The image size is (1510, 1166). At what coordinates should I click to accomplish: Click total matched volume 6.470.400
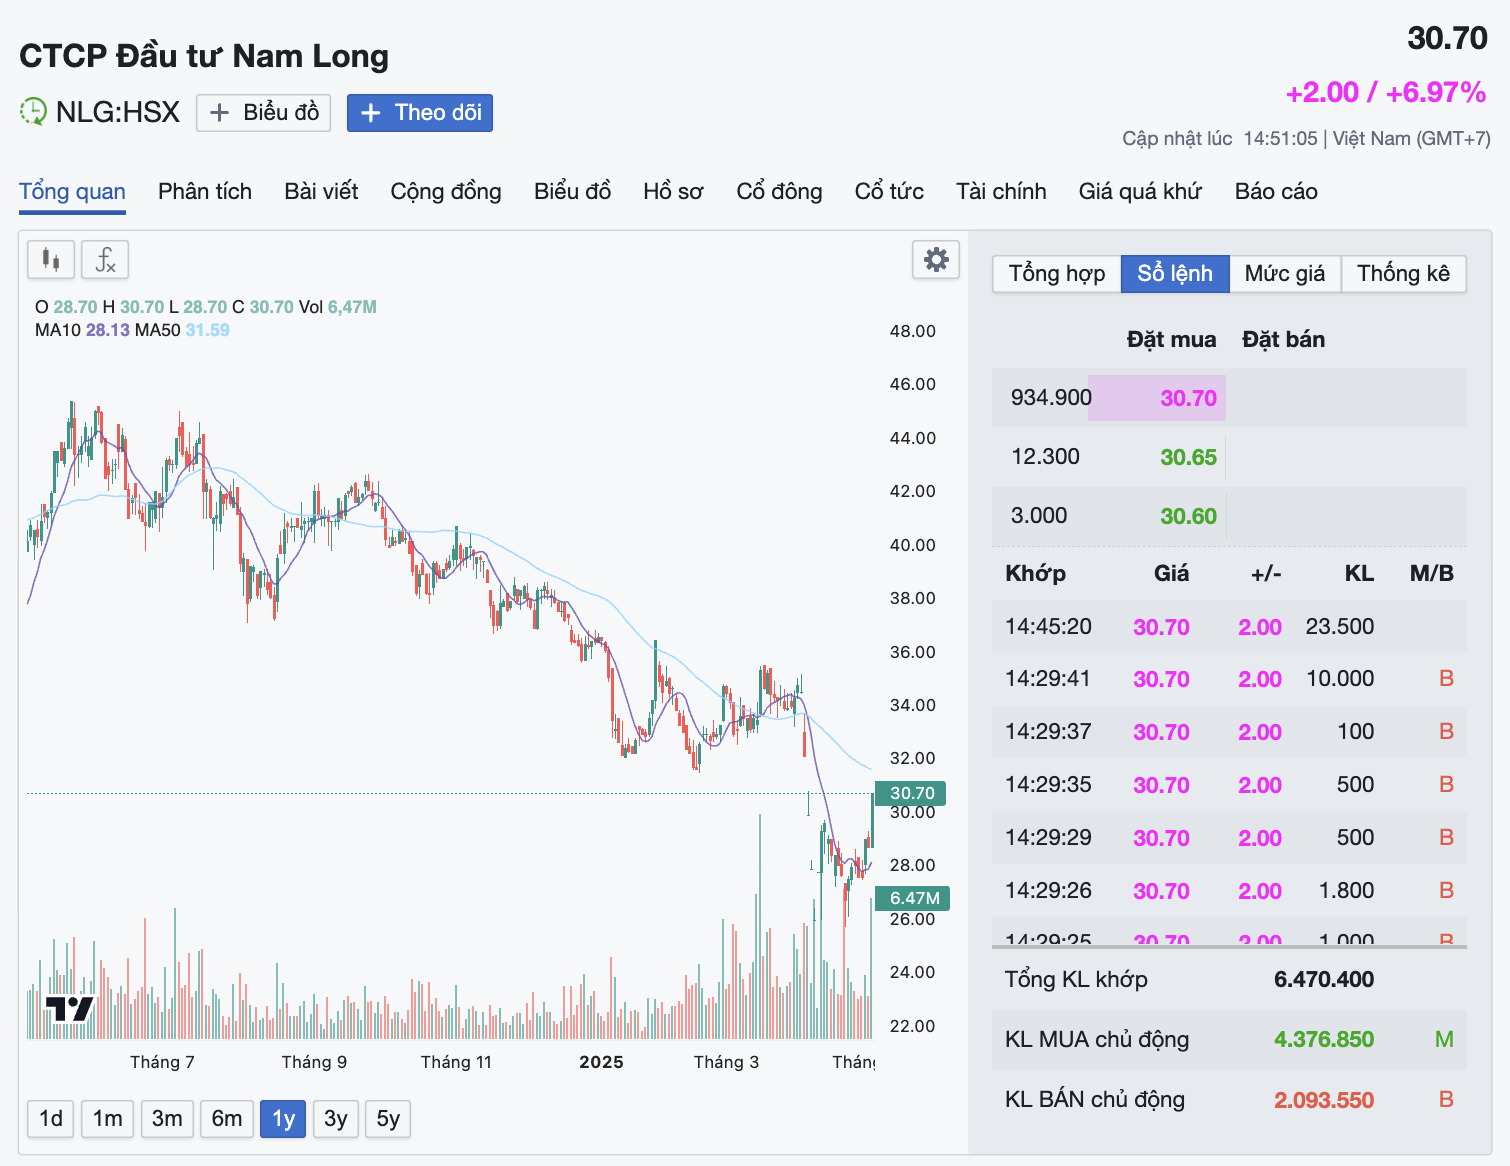(1324, 980)
